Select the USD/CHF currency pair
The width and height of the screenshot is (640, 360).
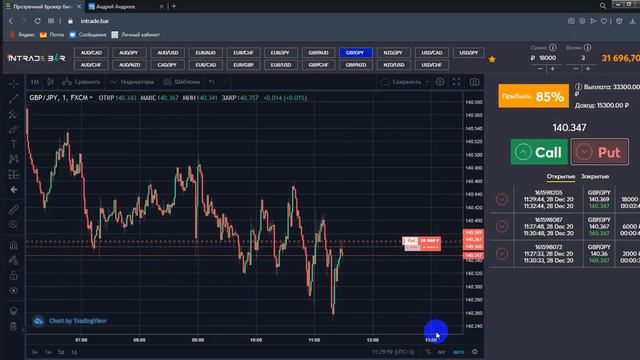point(432,65)
